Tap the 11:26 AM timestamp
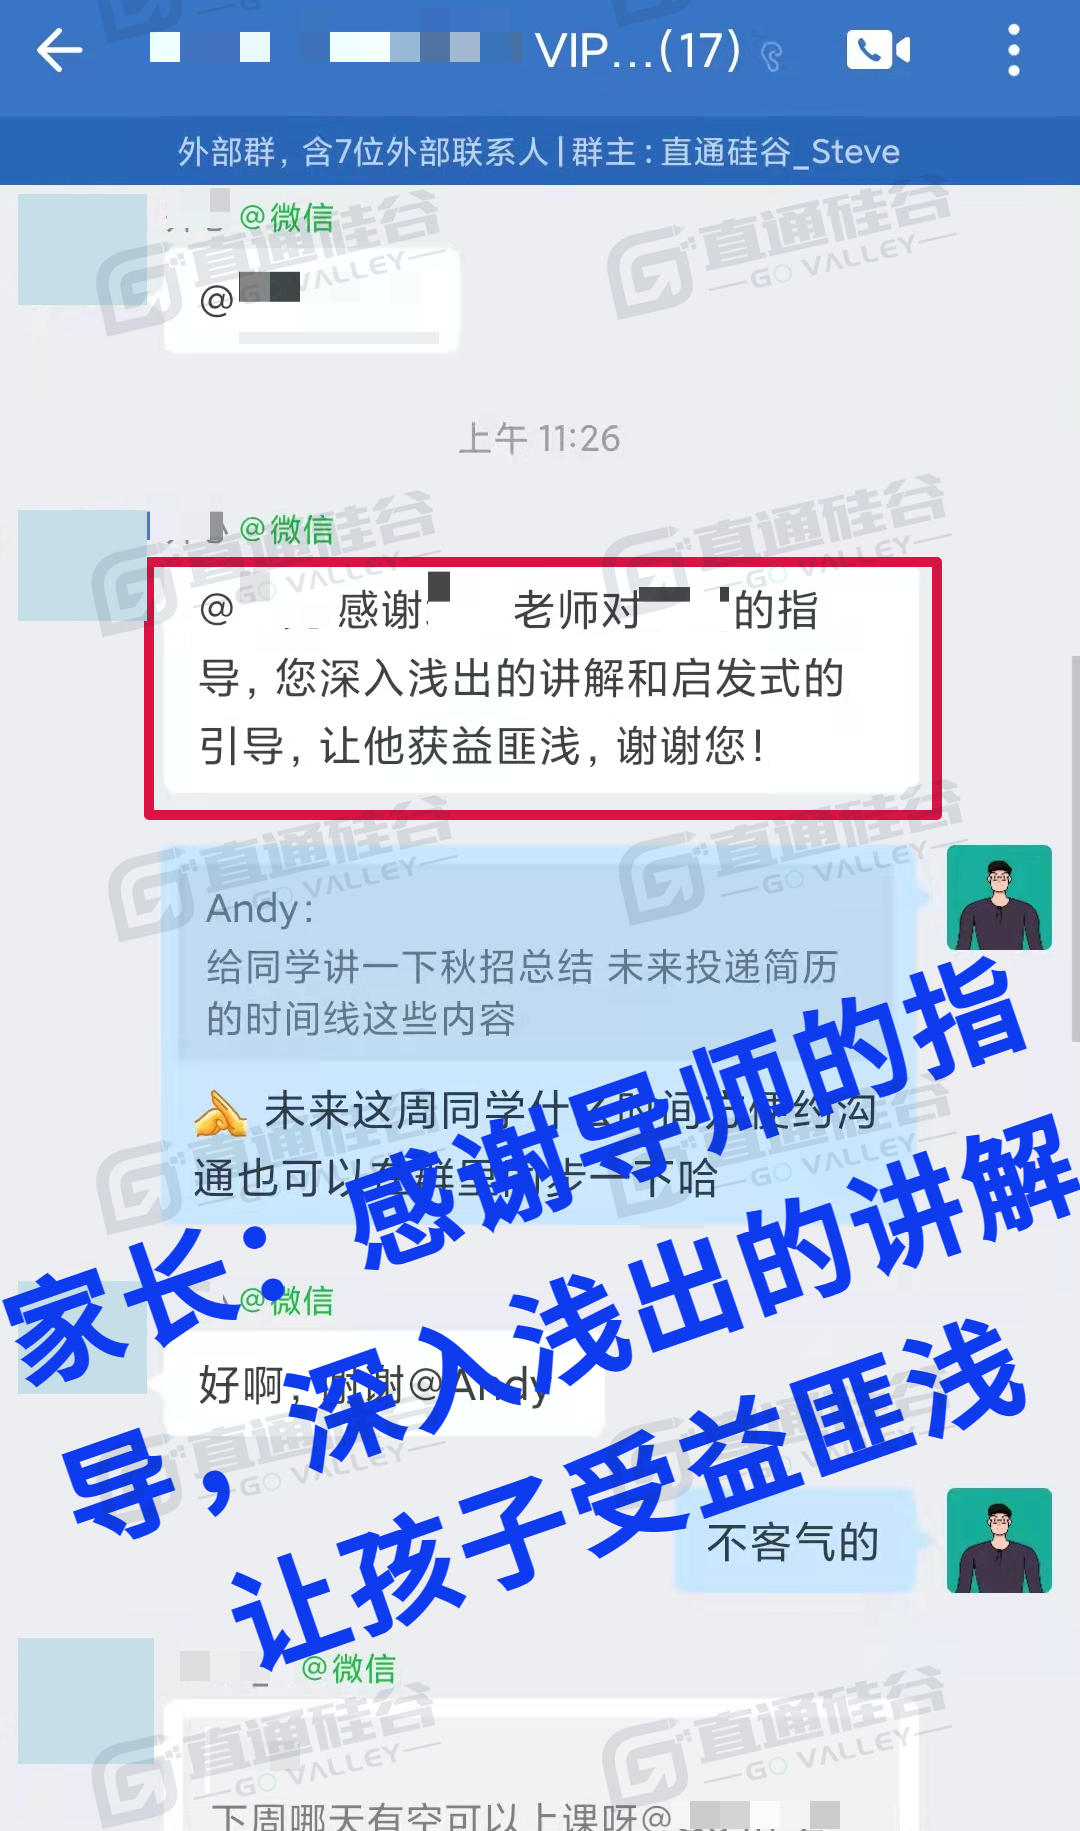Screen dimensions: 1080x1831 tap(540, 438)
